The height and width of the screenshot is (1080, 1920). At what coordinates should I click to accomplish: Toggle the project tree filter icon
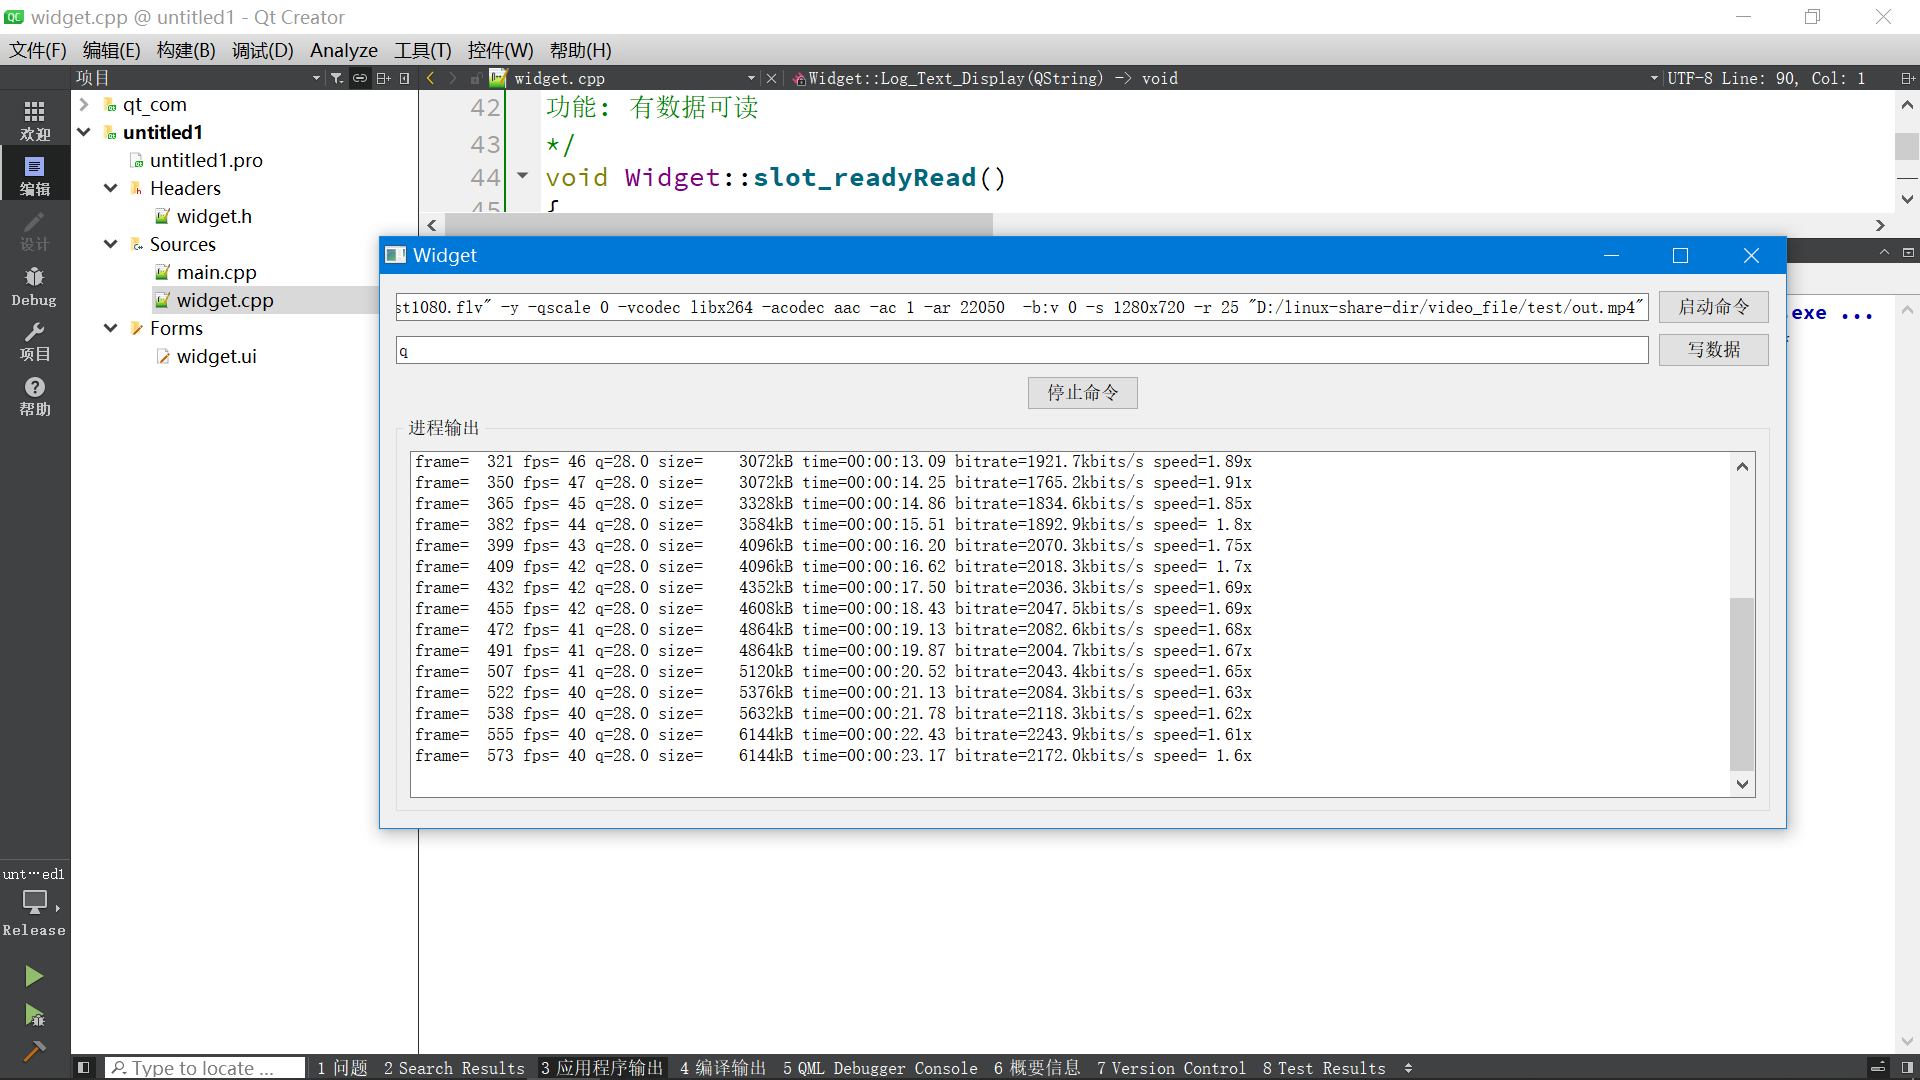pyautogui.click(x=337, y=78)
